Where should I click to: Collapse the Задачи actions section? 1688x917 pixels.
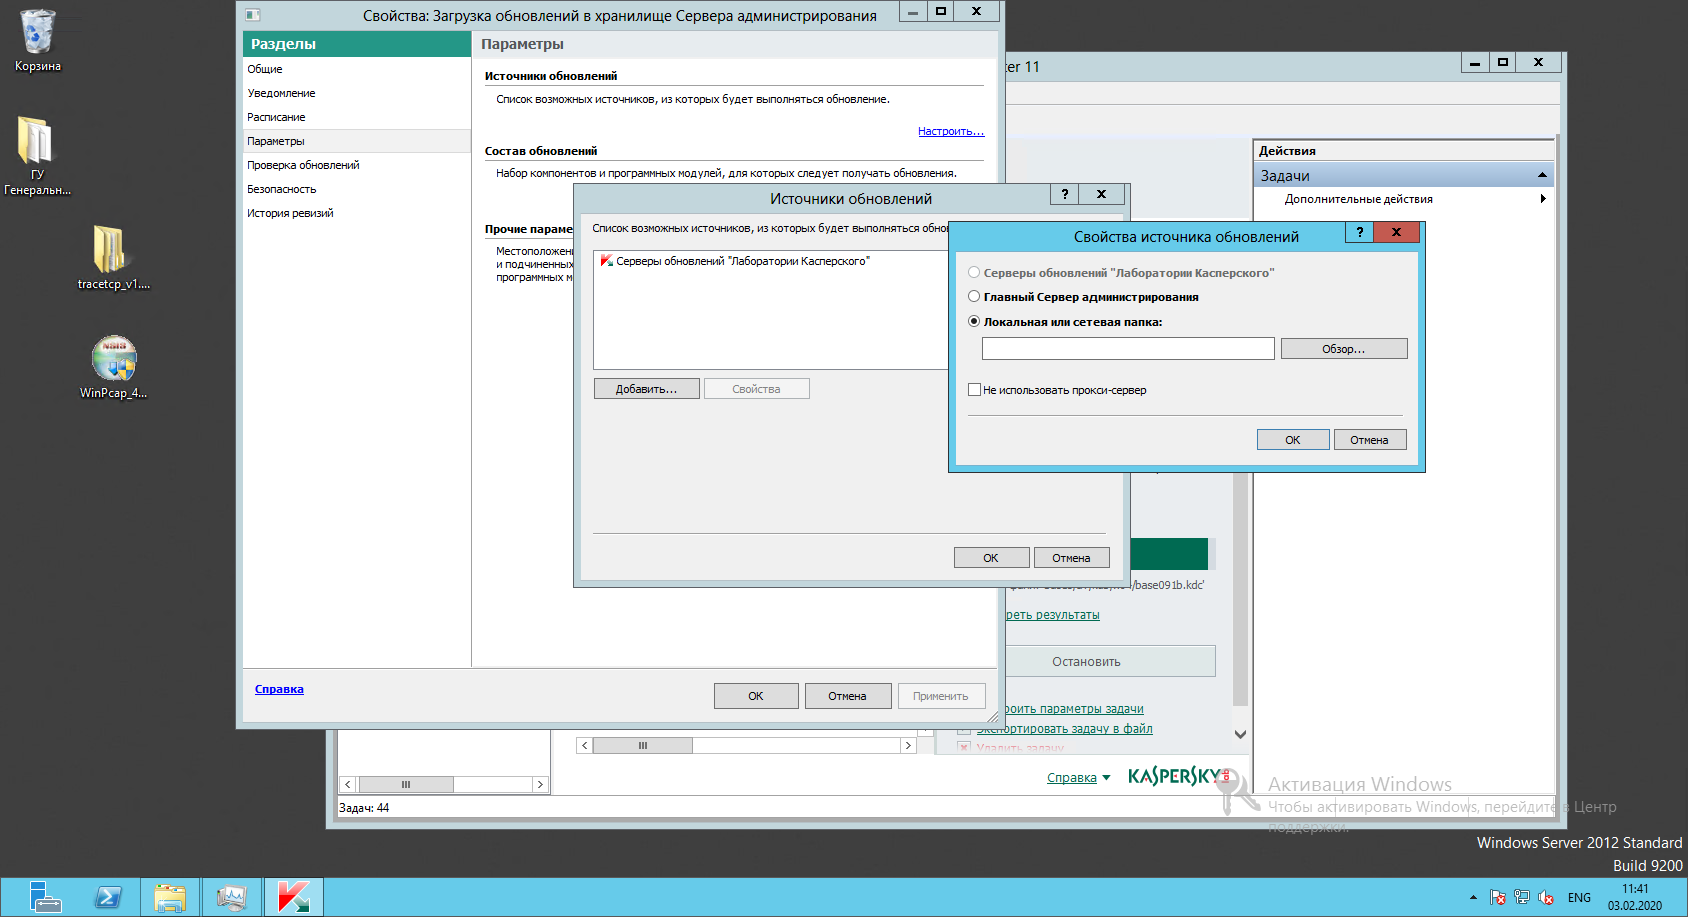pos(1542,176)
